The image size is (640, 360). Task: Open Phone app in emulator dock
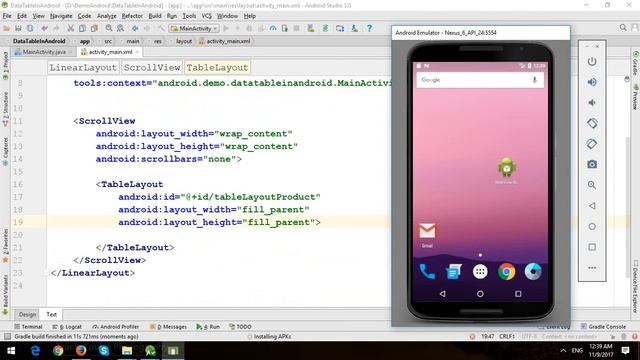[427, 272]
